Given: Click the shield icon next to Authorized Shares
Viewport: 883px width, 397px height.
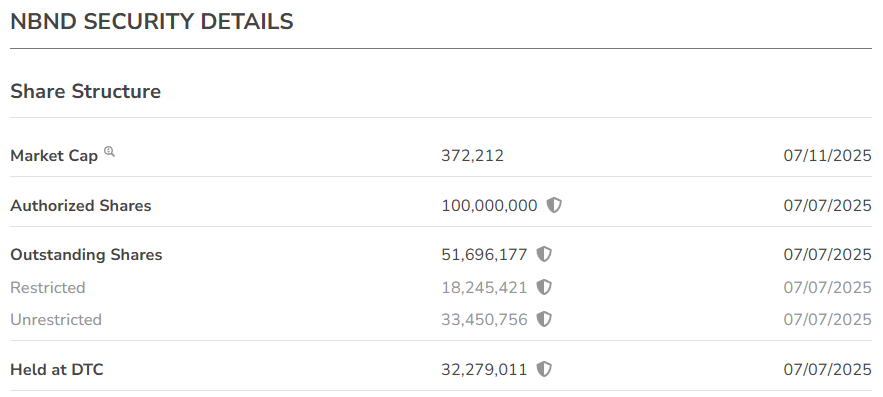Looking at the screenshot, I should point(554,205).
